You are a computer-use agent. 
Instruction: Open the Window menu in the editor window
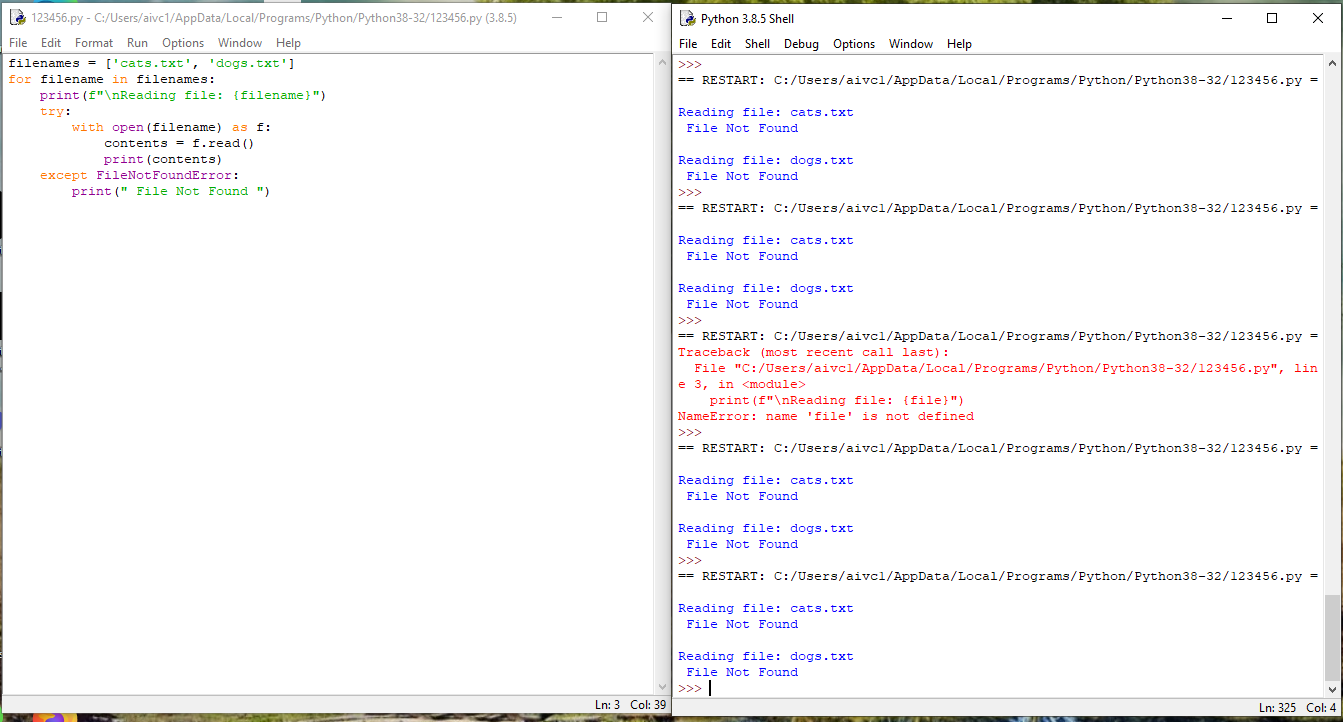coord(240,43)
